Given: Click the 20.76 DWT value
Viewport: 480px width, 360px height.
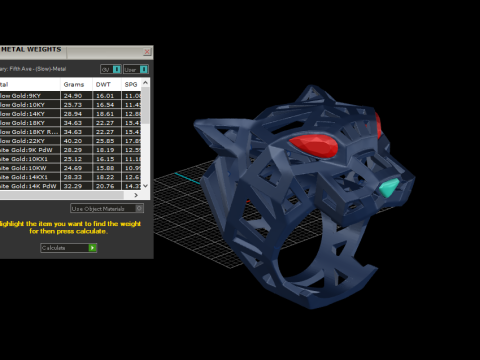Looking at the screenshot, I should [105, 186].
